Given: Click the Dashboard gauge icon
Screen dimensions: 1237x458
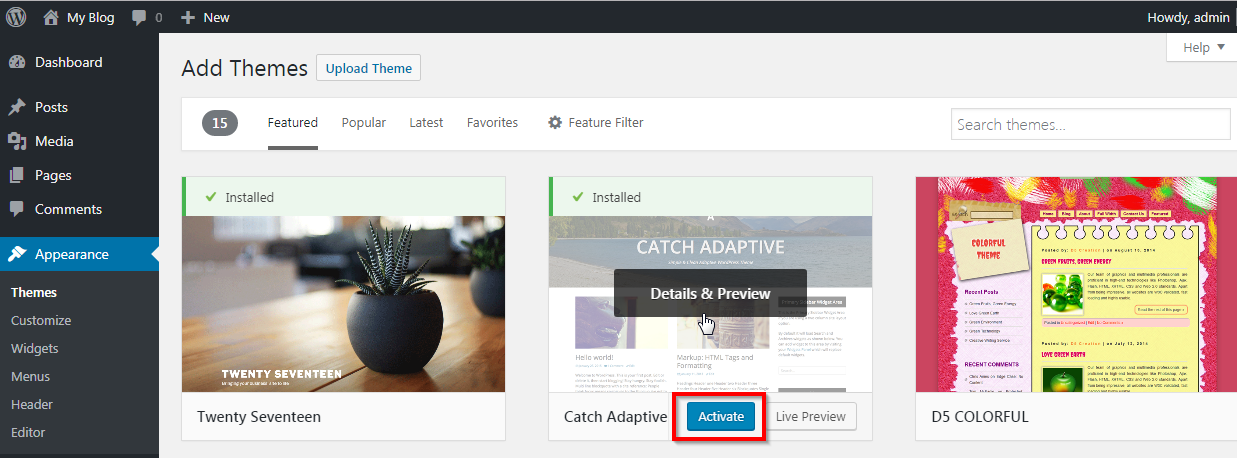Looking at the screenshot, I should [17, 62].
